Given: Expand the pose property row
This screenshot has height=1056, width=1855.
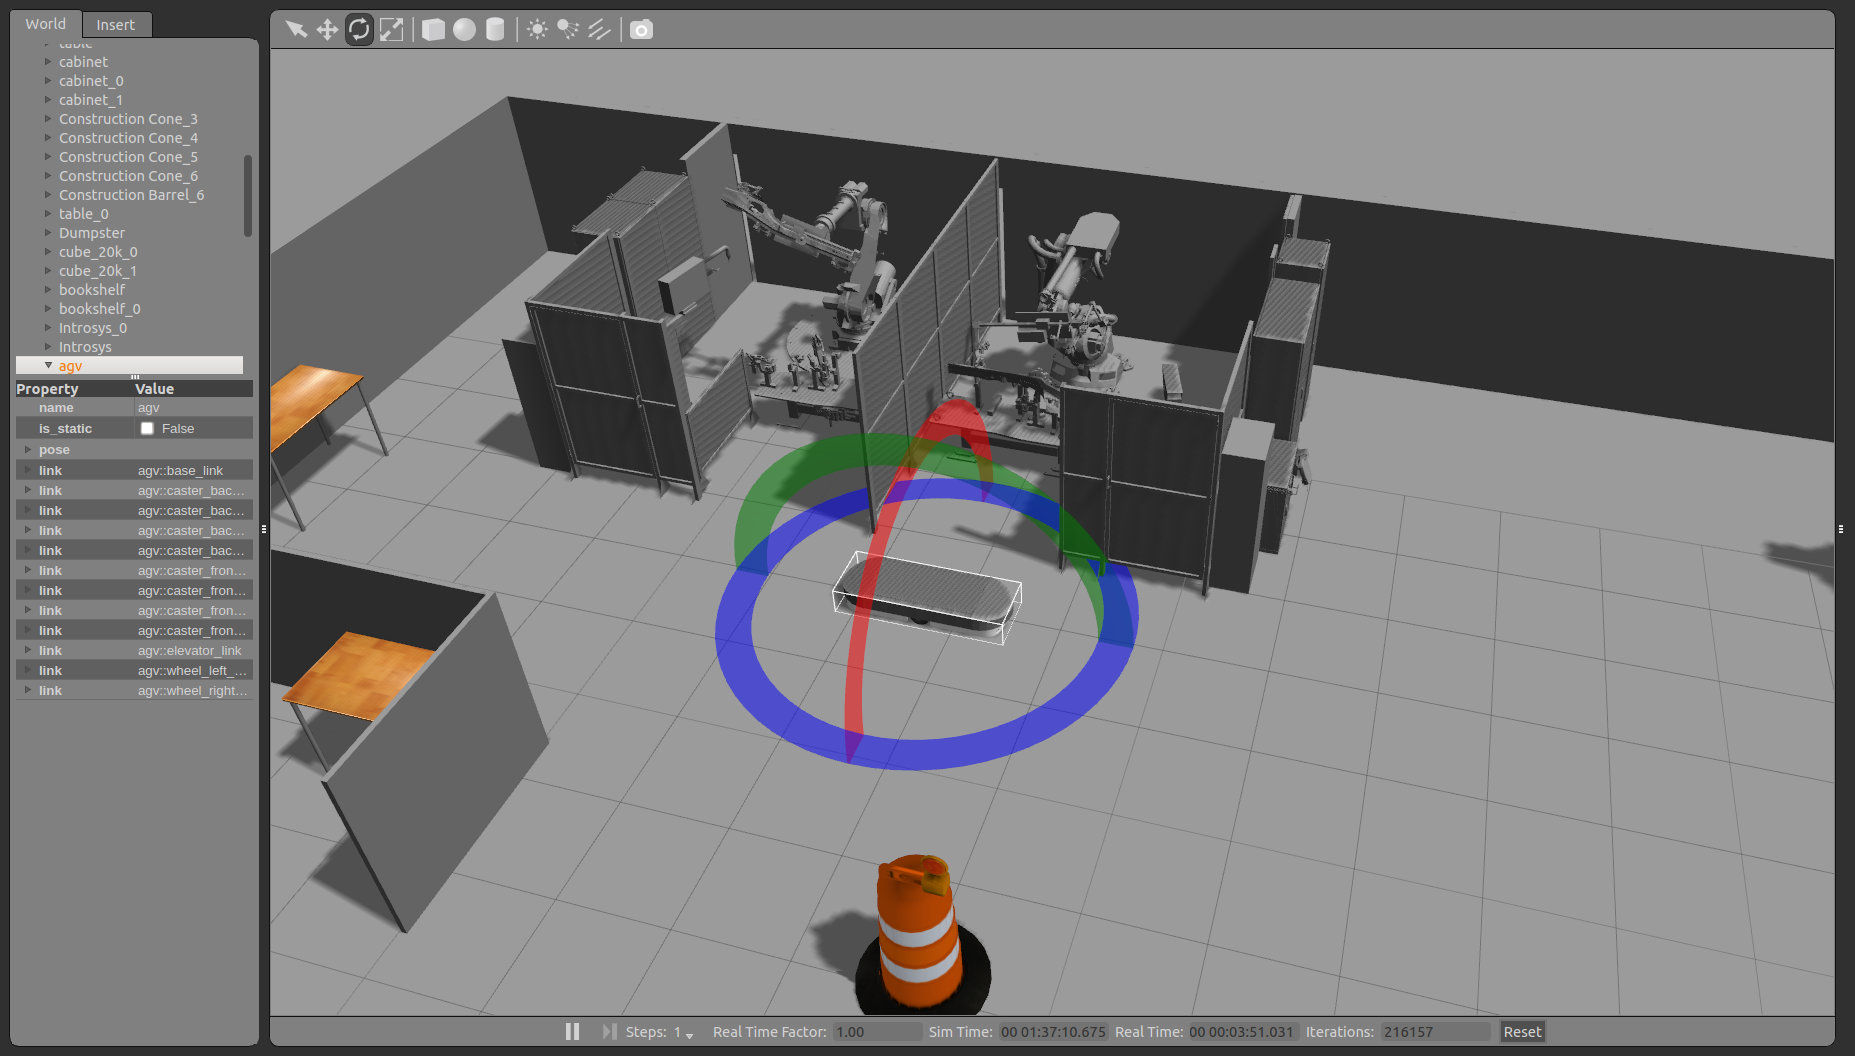Looking at the screenshot, I should (28, 450).
